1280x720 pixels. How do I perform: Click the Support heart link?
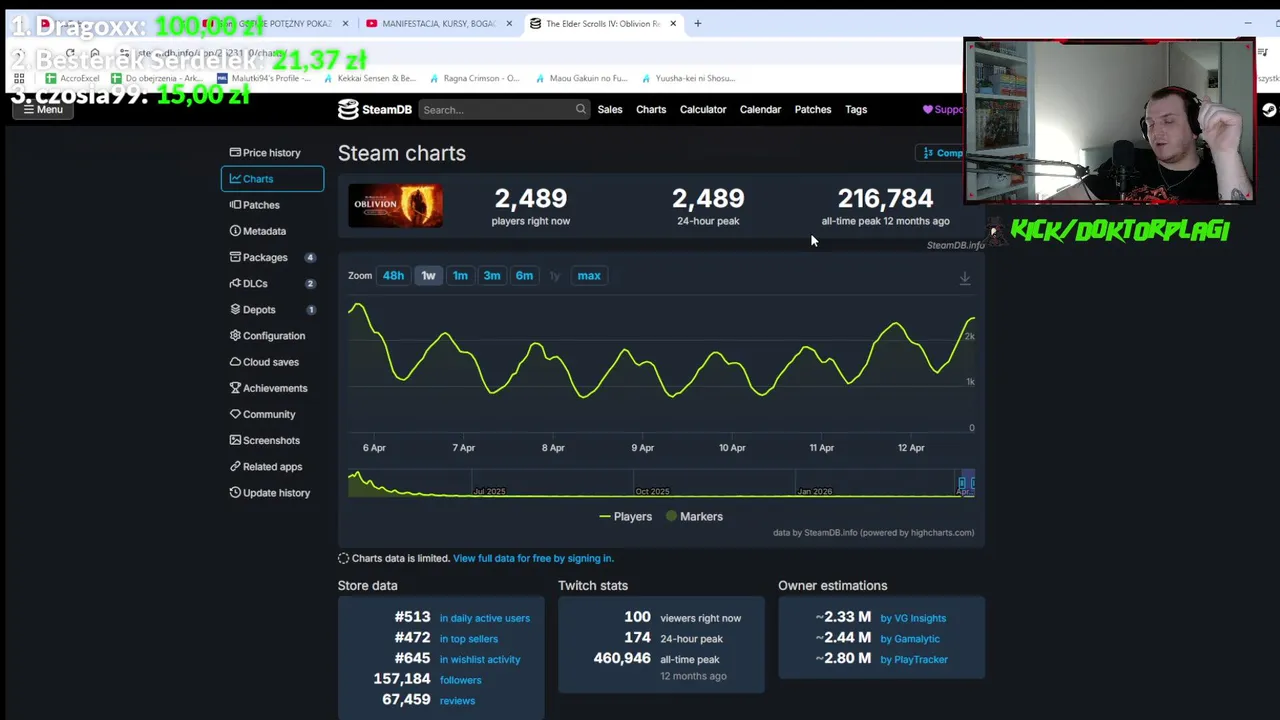click(x=942, y=109)
